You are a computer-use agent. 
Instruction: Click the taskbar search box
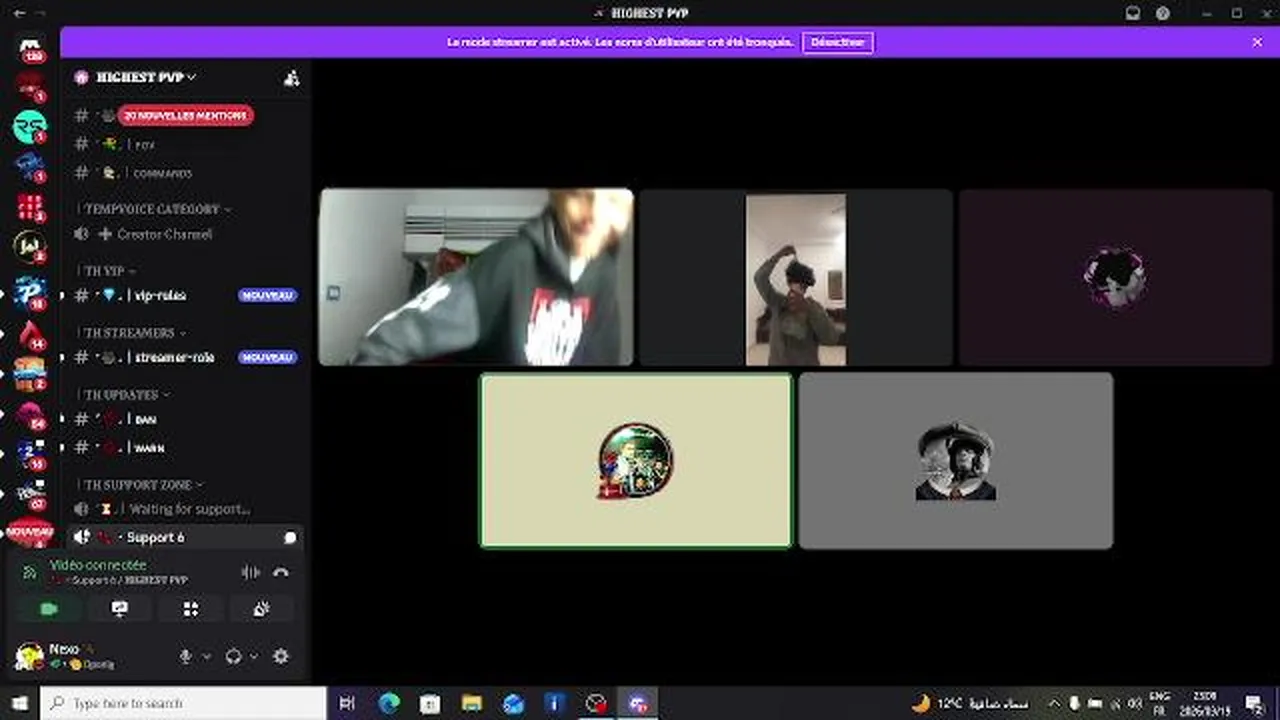point(184,703)
